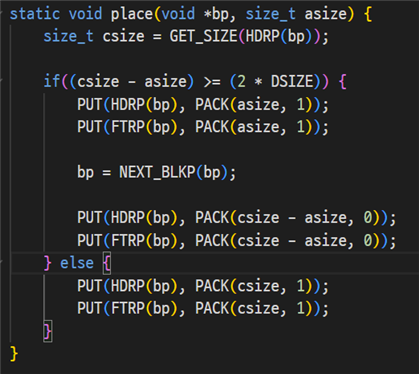Click the number '2' in the if condition
Viewport: 419px width, 377px height.
tap(242, 81)
